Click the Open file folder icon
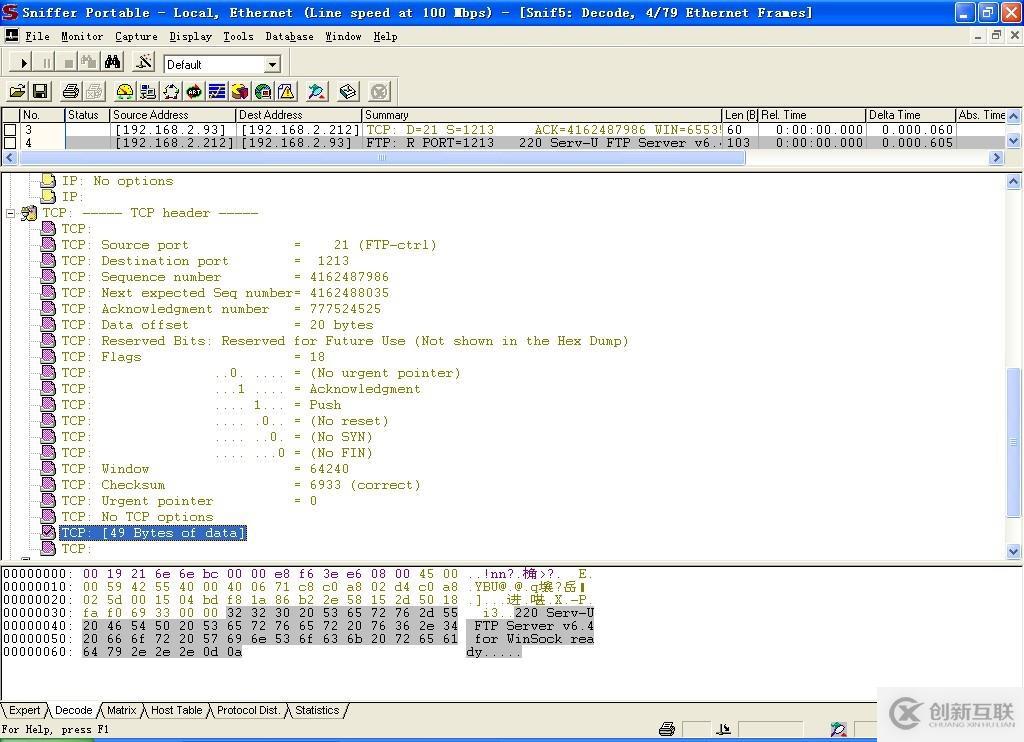The image size is (1024, 742). (17, 92)
